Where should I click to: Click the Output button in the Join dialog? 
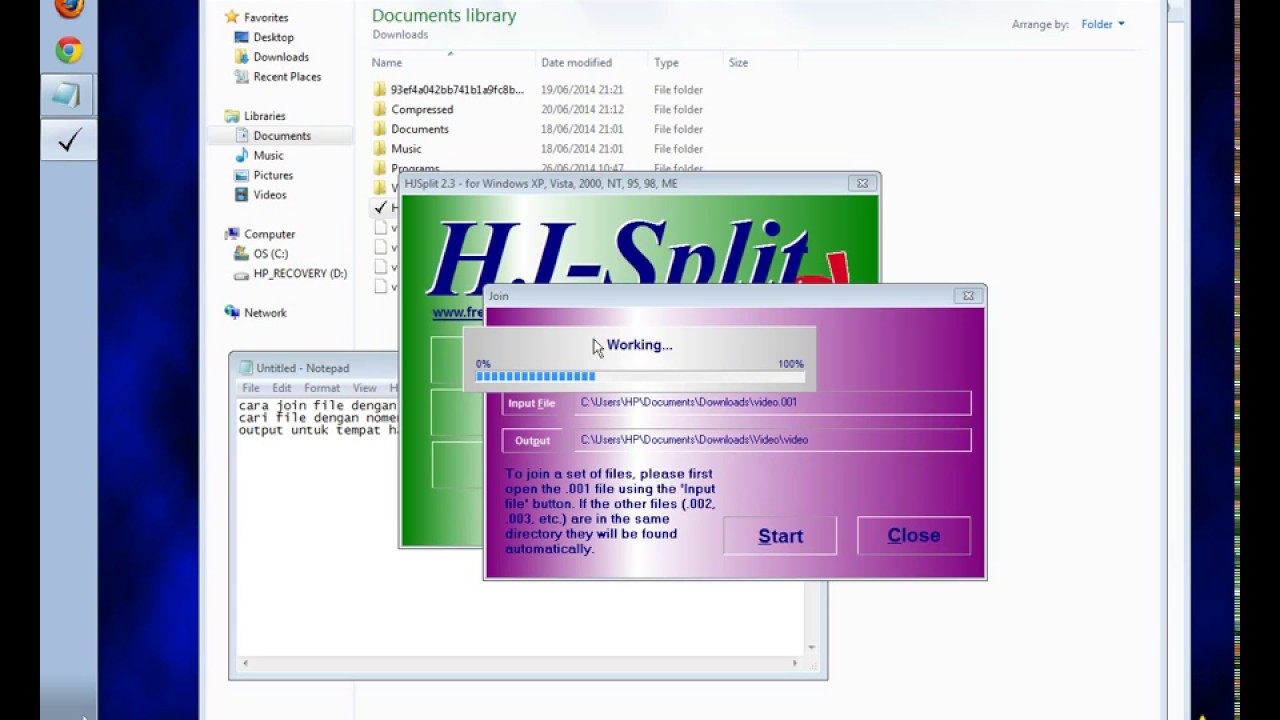click(x=531, y=440)
